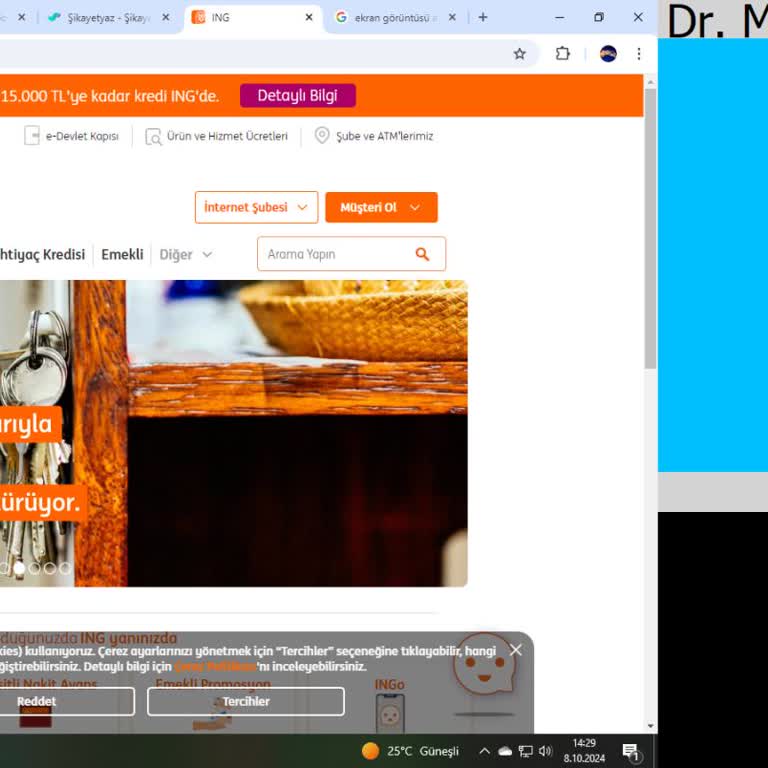Open the Çerez Politikası link
This screenshot has width=768, height=768.
[216, 667]
